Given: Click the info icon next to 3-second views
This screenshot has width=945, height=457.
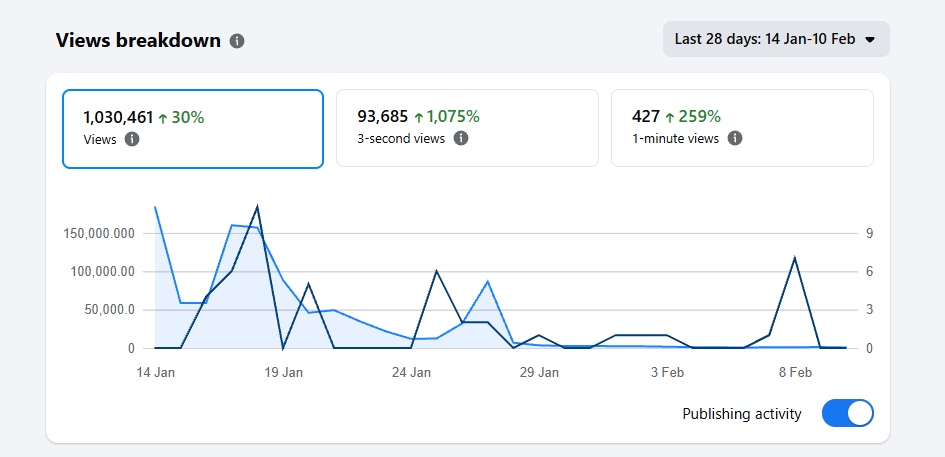Looking at the screenshot, I should [x=461, y=139].
